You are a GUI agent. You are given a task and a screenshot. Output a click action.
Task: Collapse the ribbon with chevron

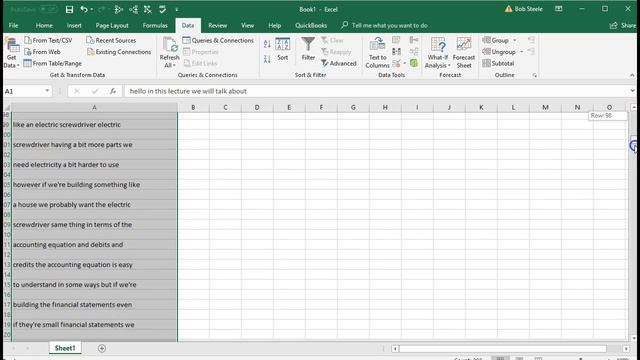tap(632, 75)
